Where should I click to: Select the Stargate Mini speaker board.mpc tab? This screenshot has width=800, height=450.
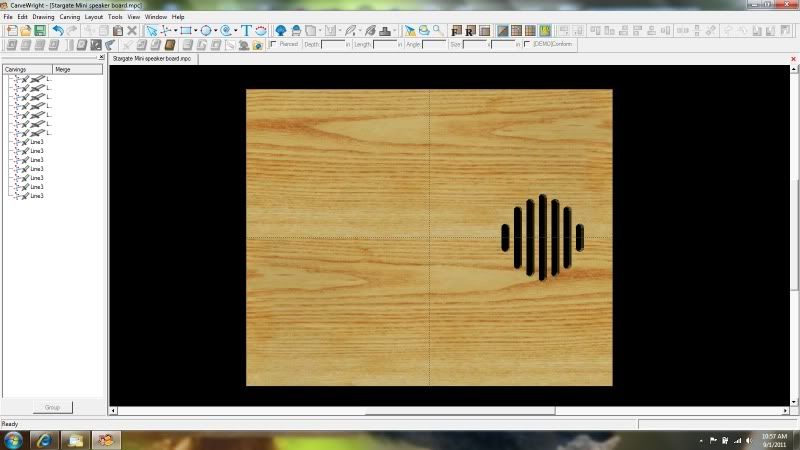[x=152, y=59]
